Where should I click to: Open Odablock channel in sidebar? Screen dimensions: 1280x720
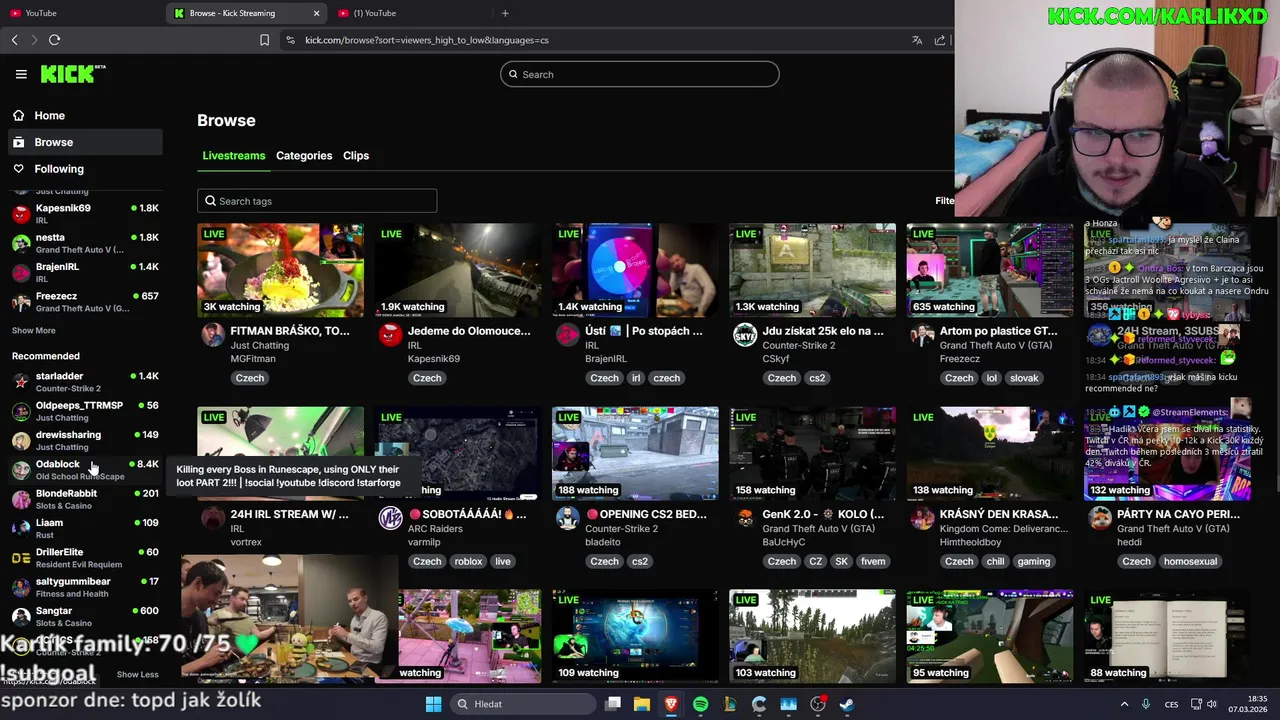coord(84,469)
